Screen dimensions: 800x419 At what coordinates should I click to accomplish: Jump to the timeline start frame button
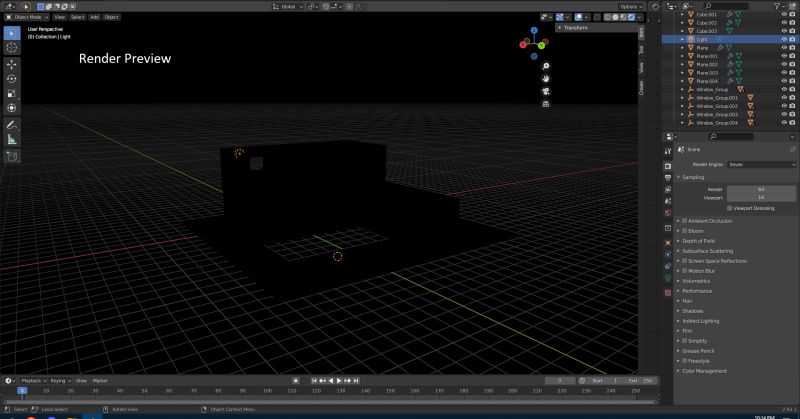click(x=314, y=381)
